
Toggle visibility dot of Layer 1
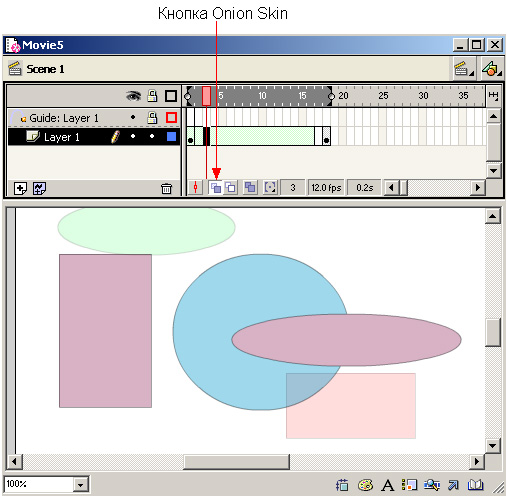[x=133, y=136]
